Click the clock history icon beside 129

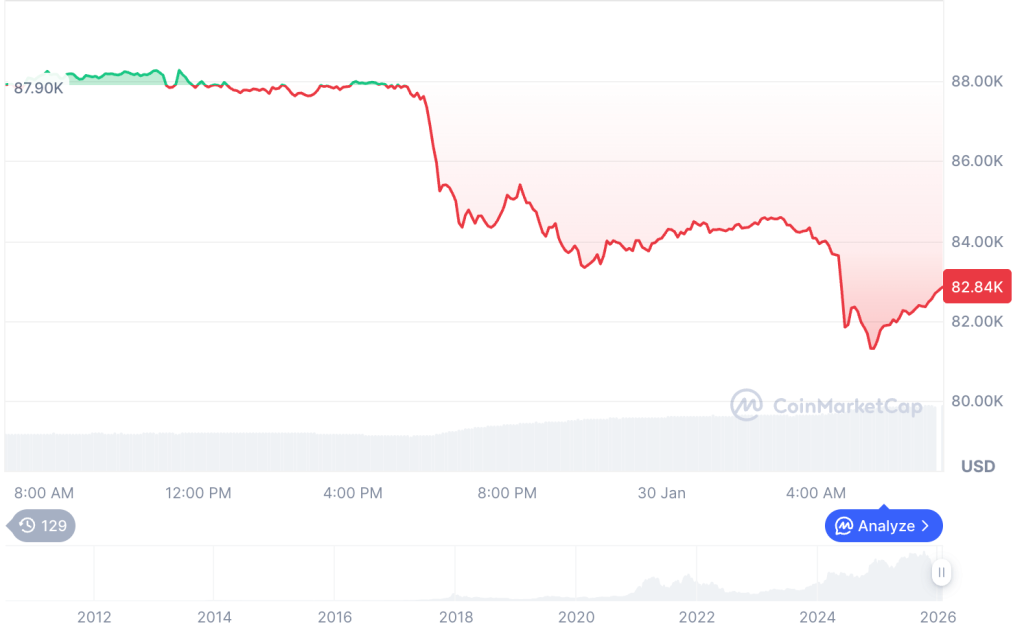27,525
